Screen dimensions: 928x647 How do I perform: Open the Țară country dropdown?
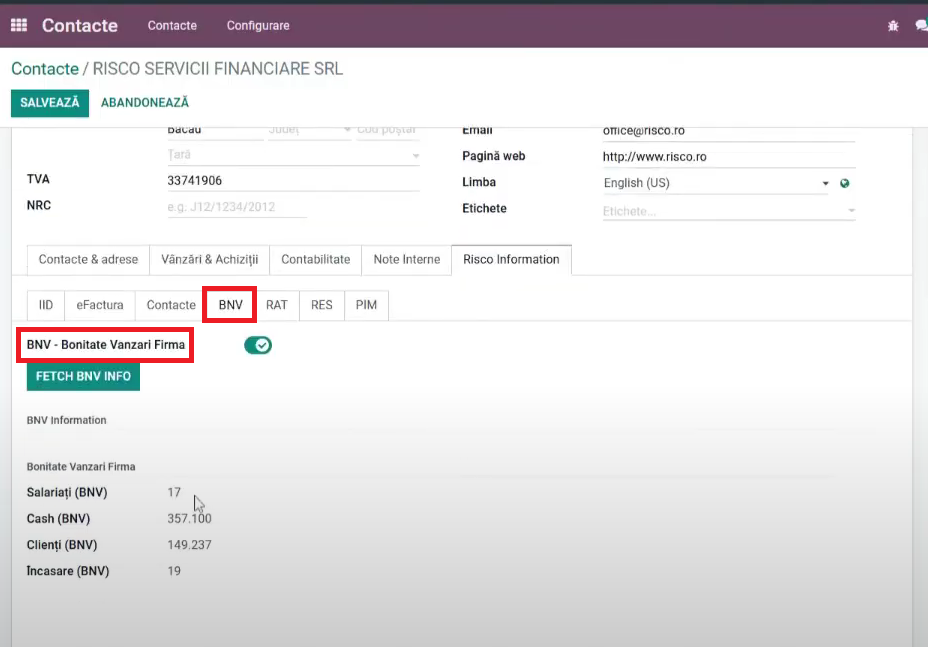click(293, 155)
